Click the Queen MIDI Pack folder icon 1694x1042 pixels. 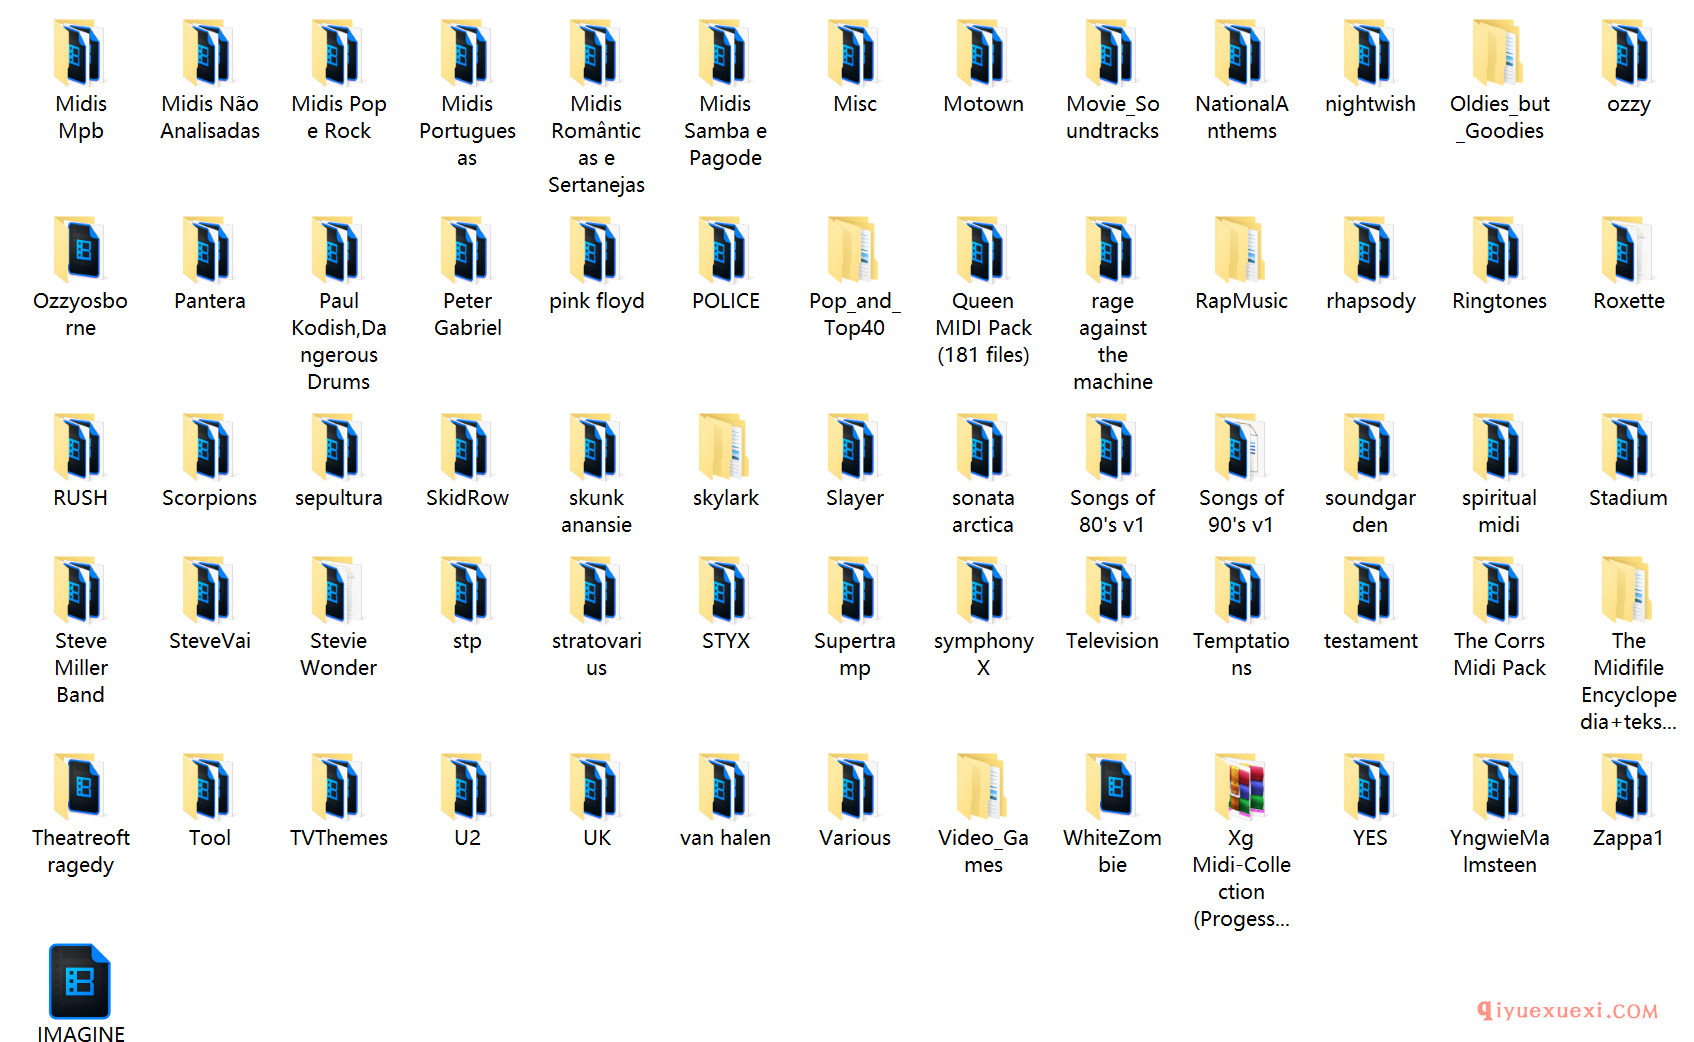983,251
